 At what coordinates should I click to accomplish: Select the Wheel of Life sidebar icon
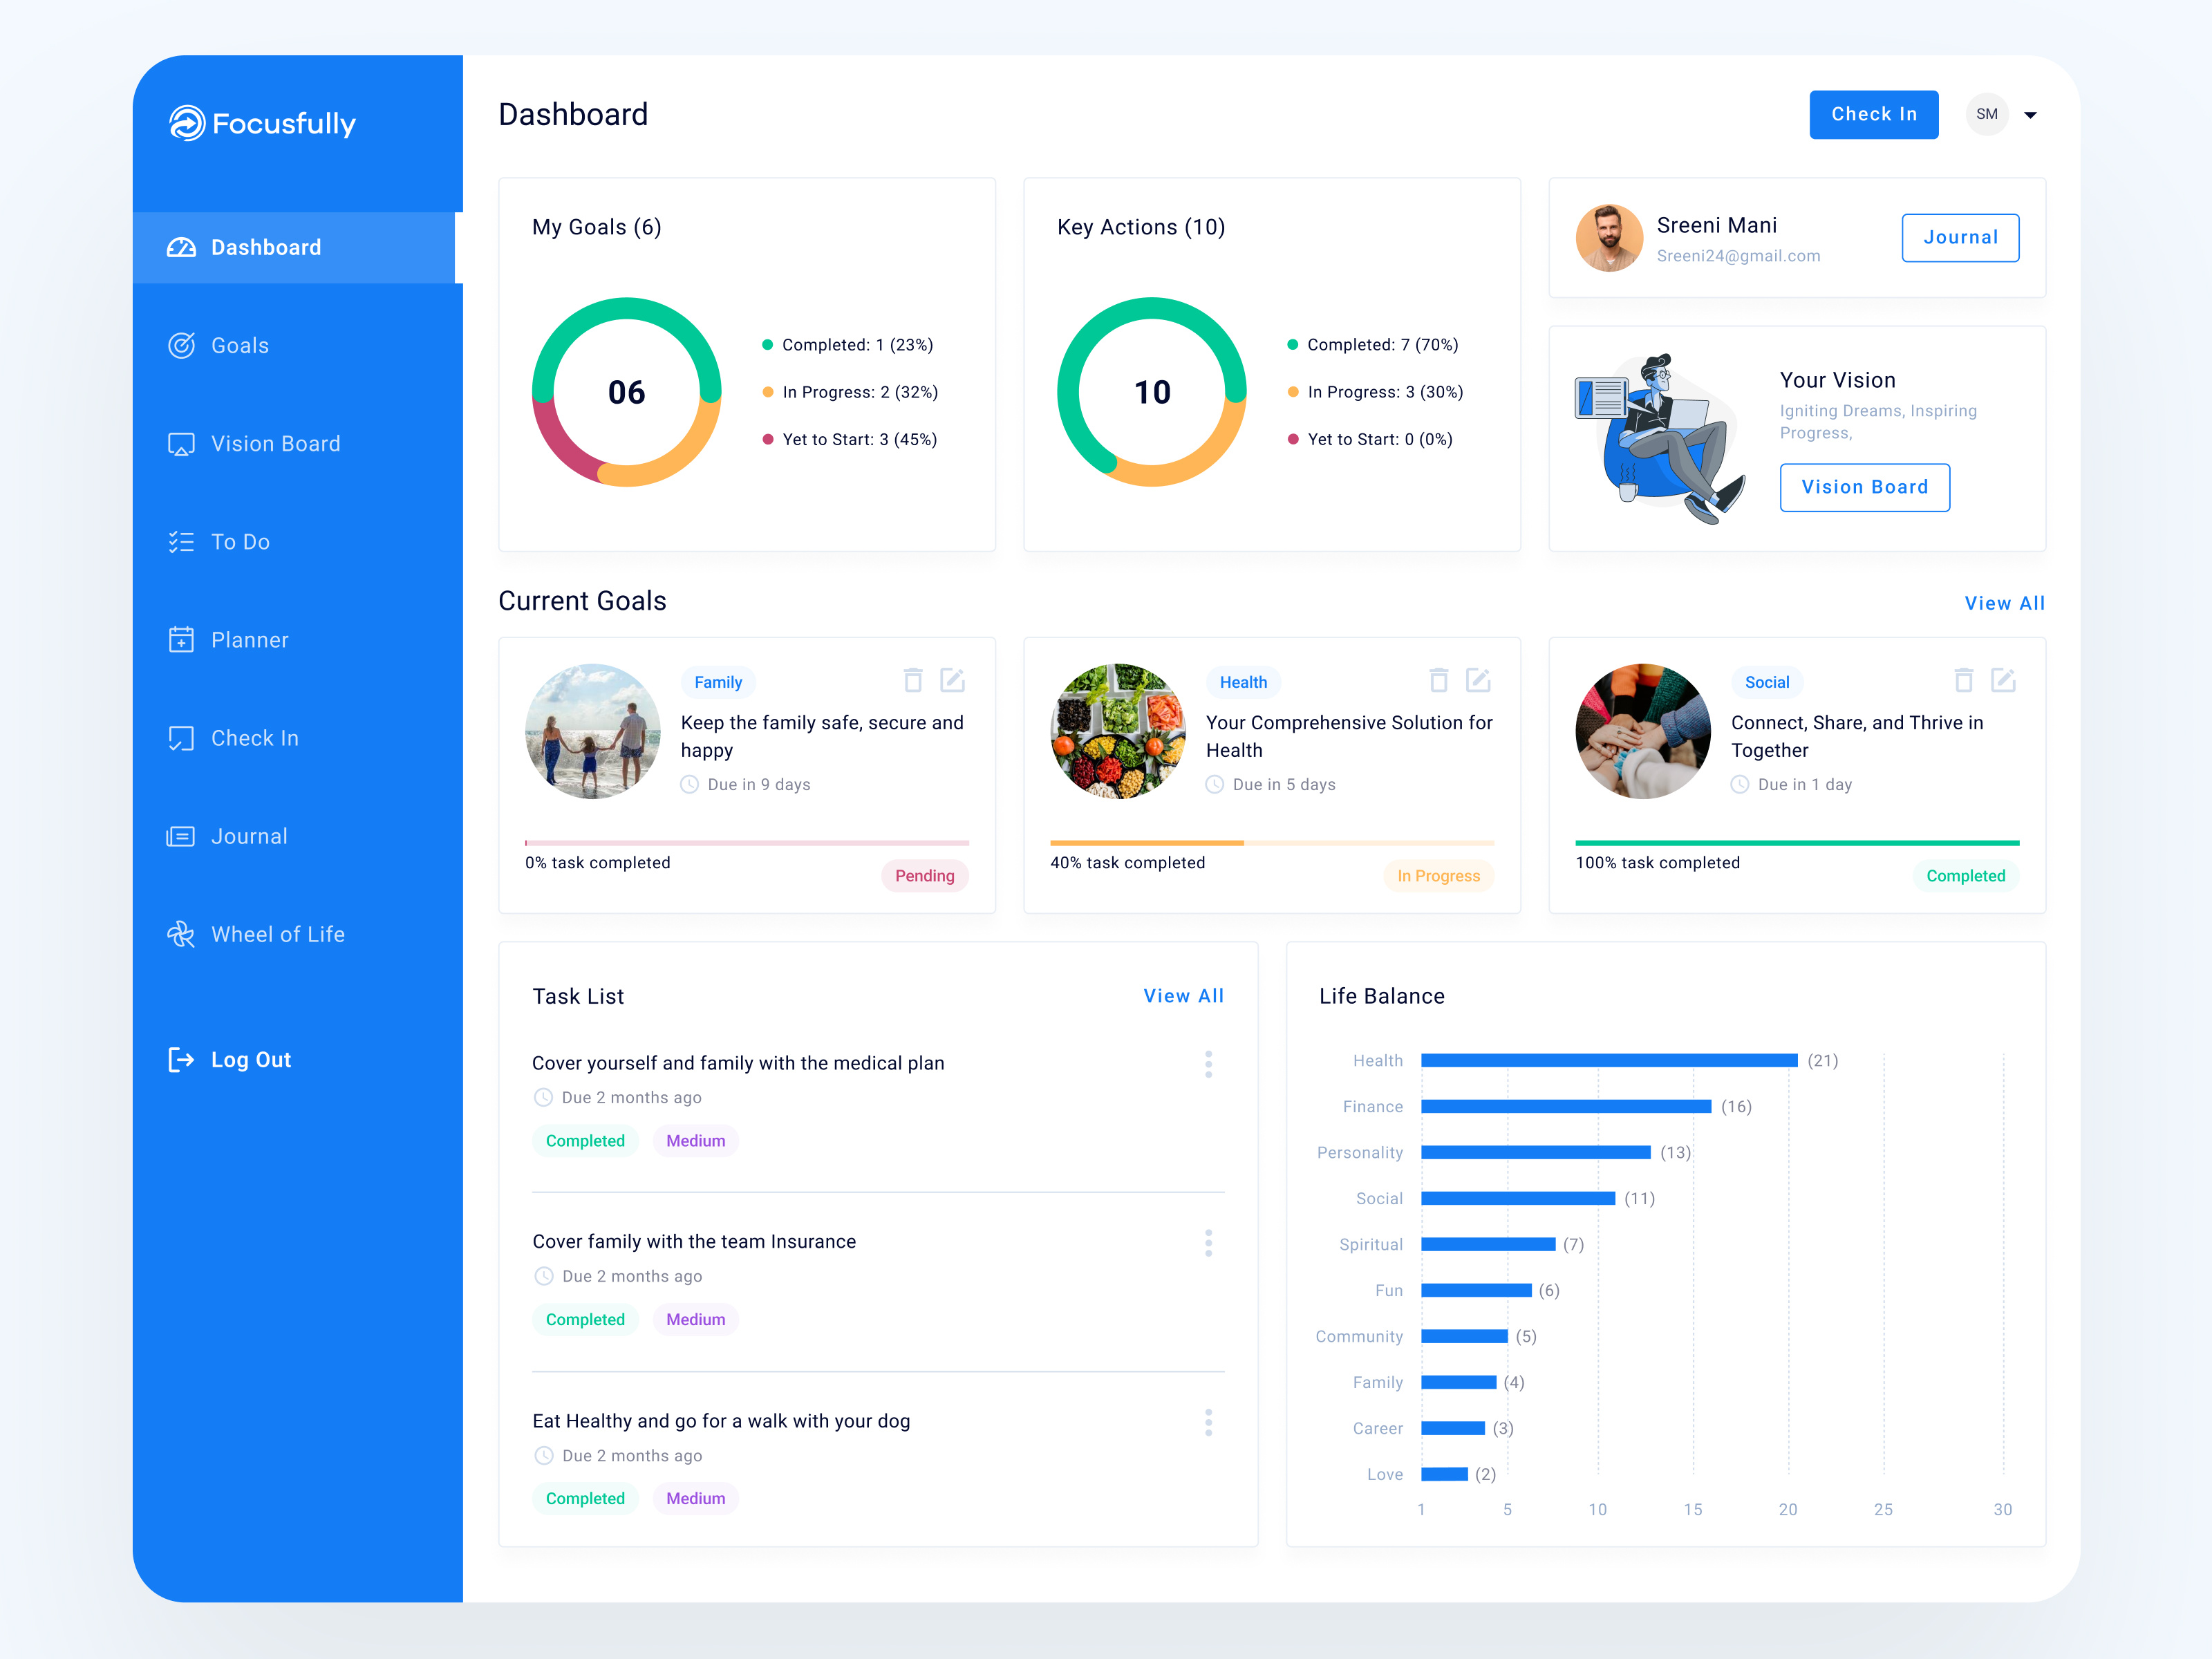pos(181,935)
